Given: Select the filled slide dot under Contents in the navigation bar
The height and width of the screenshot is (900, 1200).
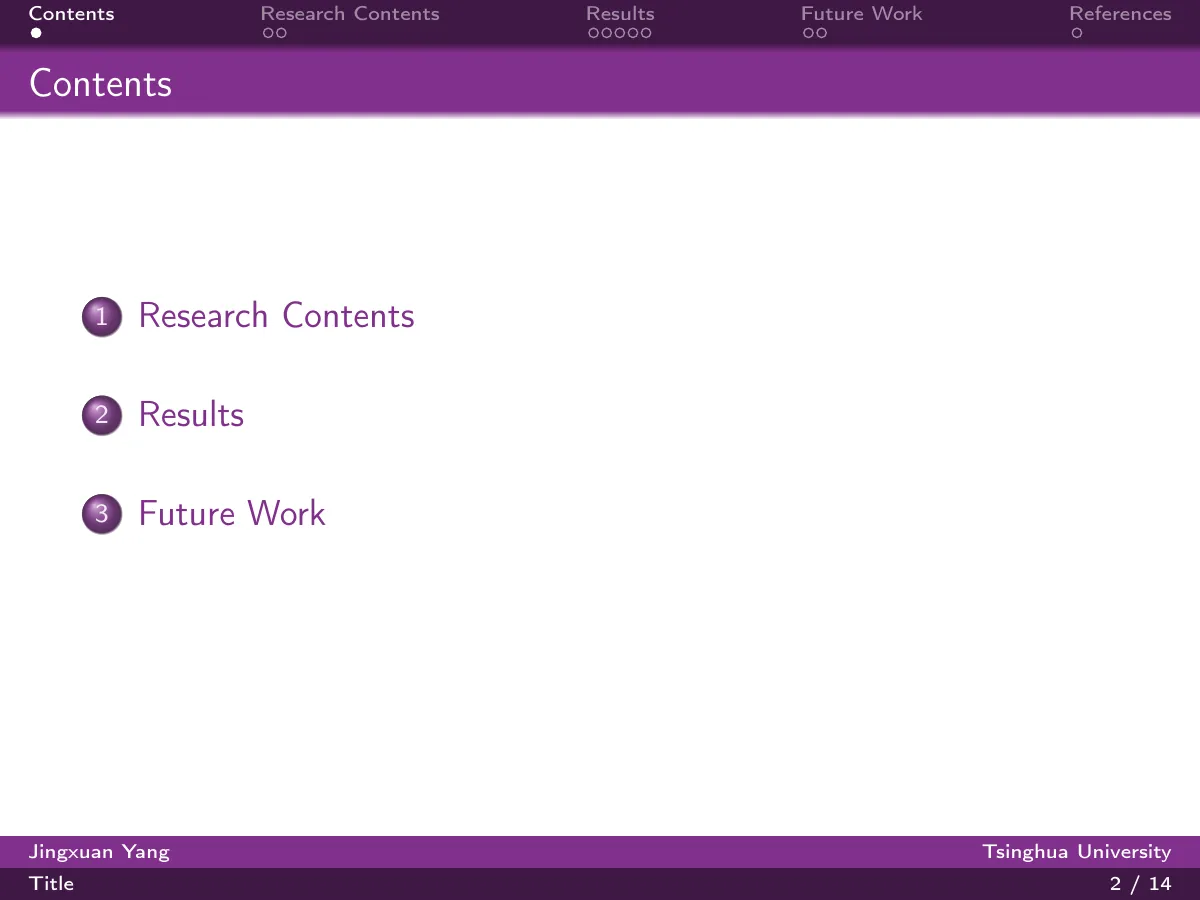Looking at the screenshot, I should coord(36,33).
